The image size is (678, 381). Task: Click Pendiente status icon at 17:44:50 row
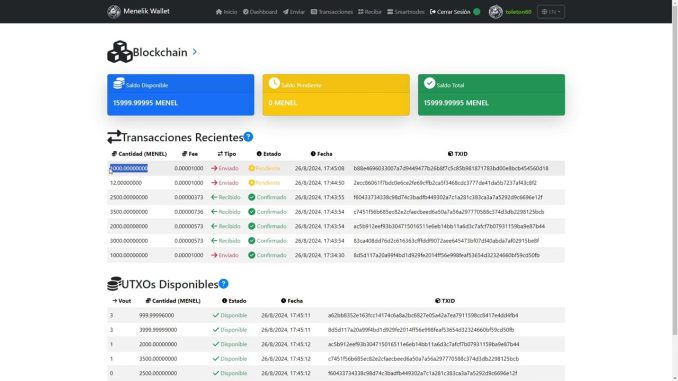click(252, 183)
